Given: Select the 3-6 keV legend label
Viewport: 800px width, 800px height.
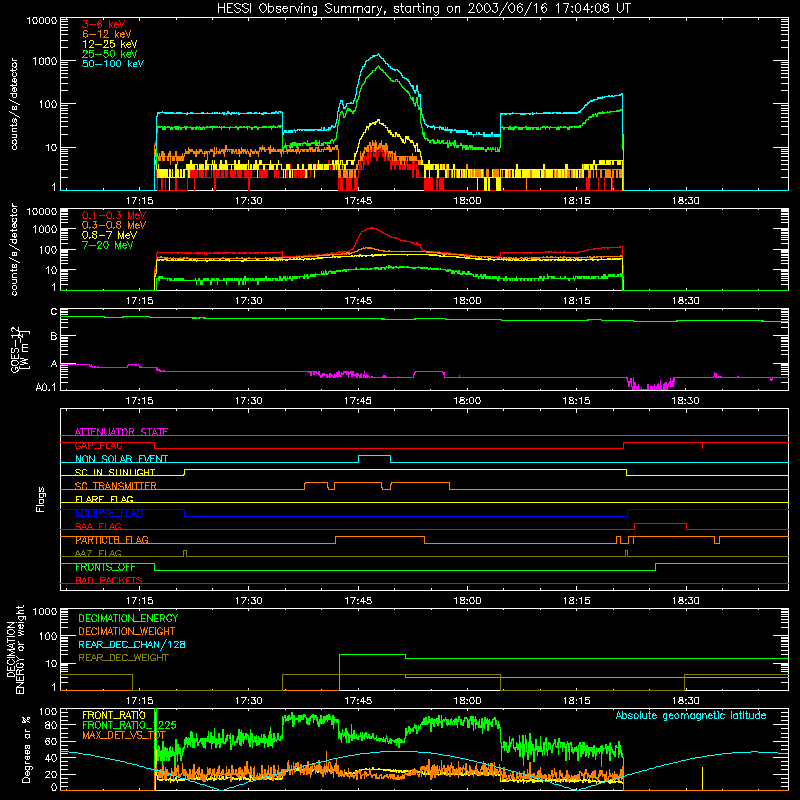Looking at the screenshot, I should (104, 24).
